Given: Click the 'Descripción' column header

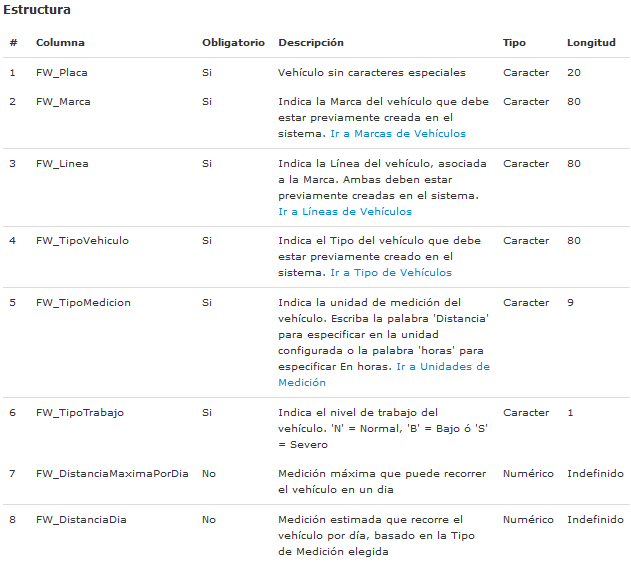Looking at the screenshot, I should 310,43.
